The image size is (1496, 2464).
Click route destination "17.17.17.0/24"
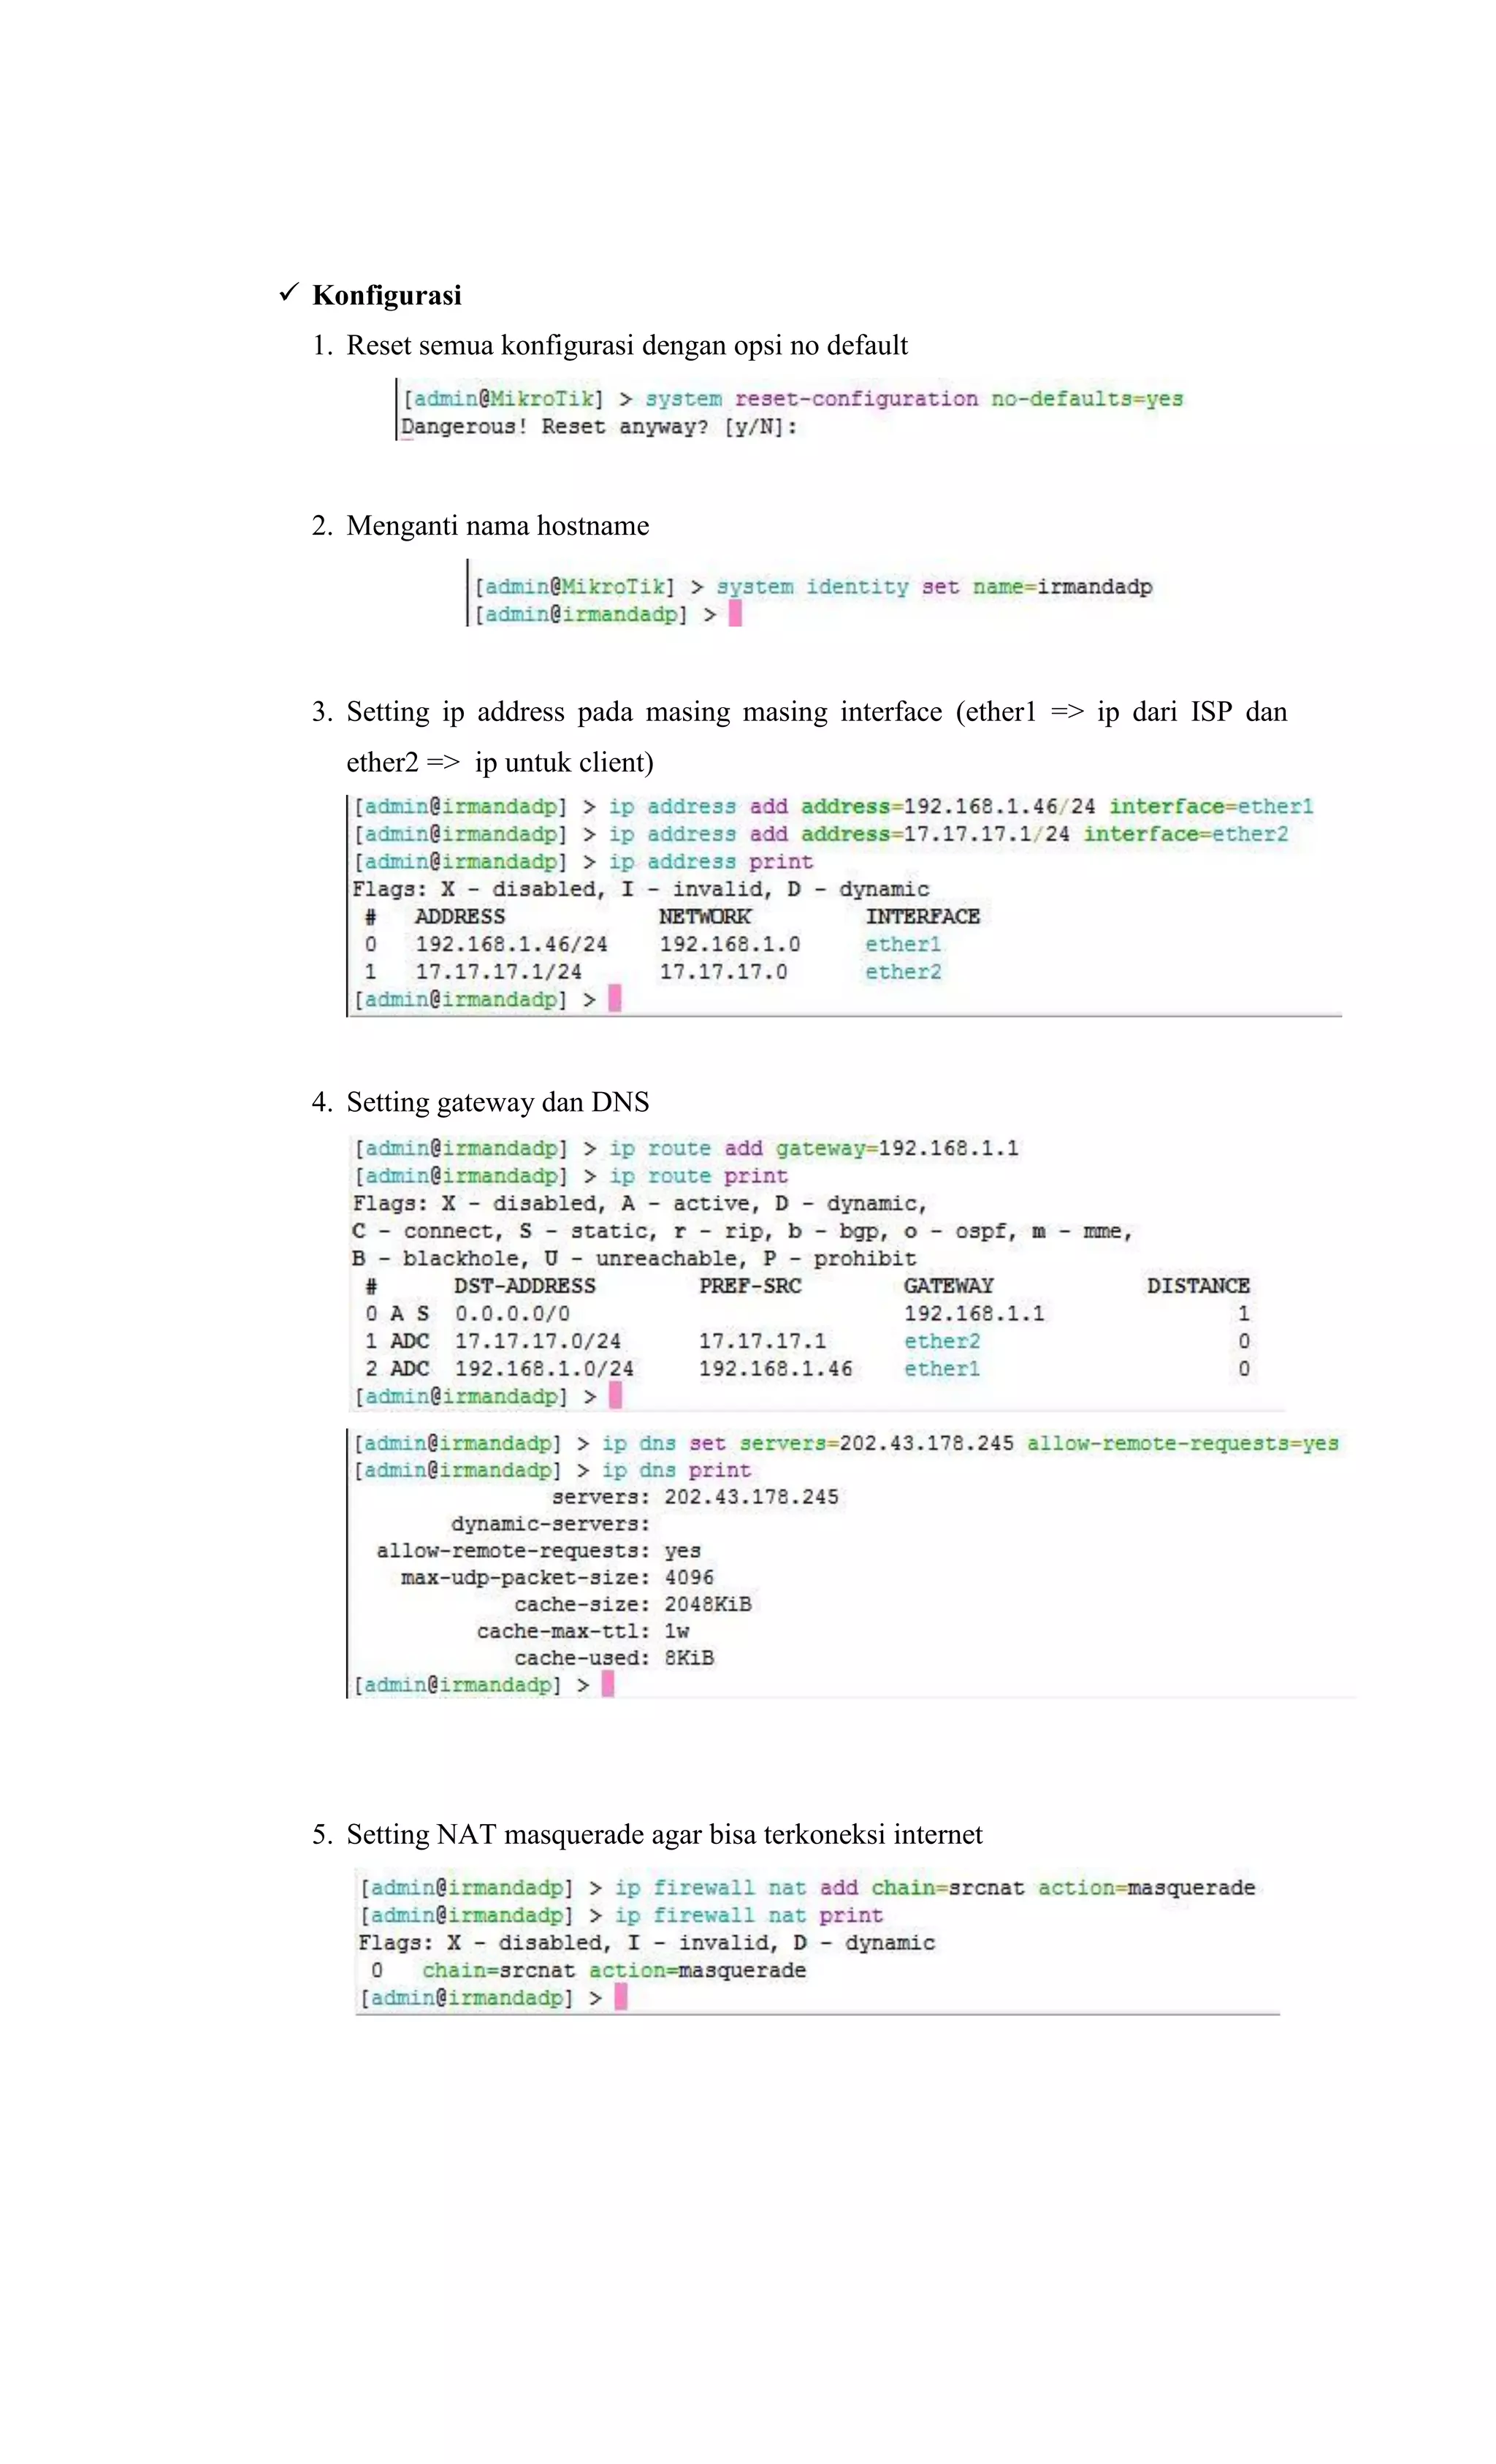coord(538,1341)
